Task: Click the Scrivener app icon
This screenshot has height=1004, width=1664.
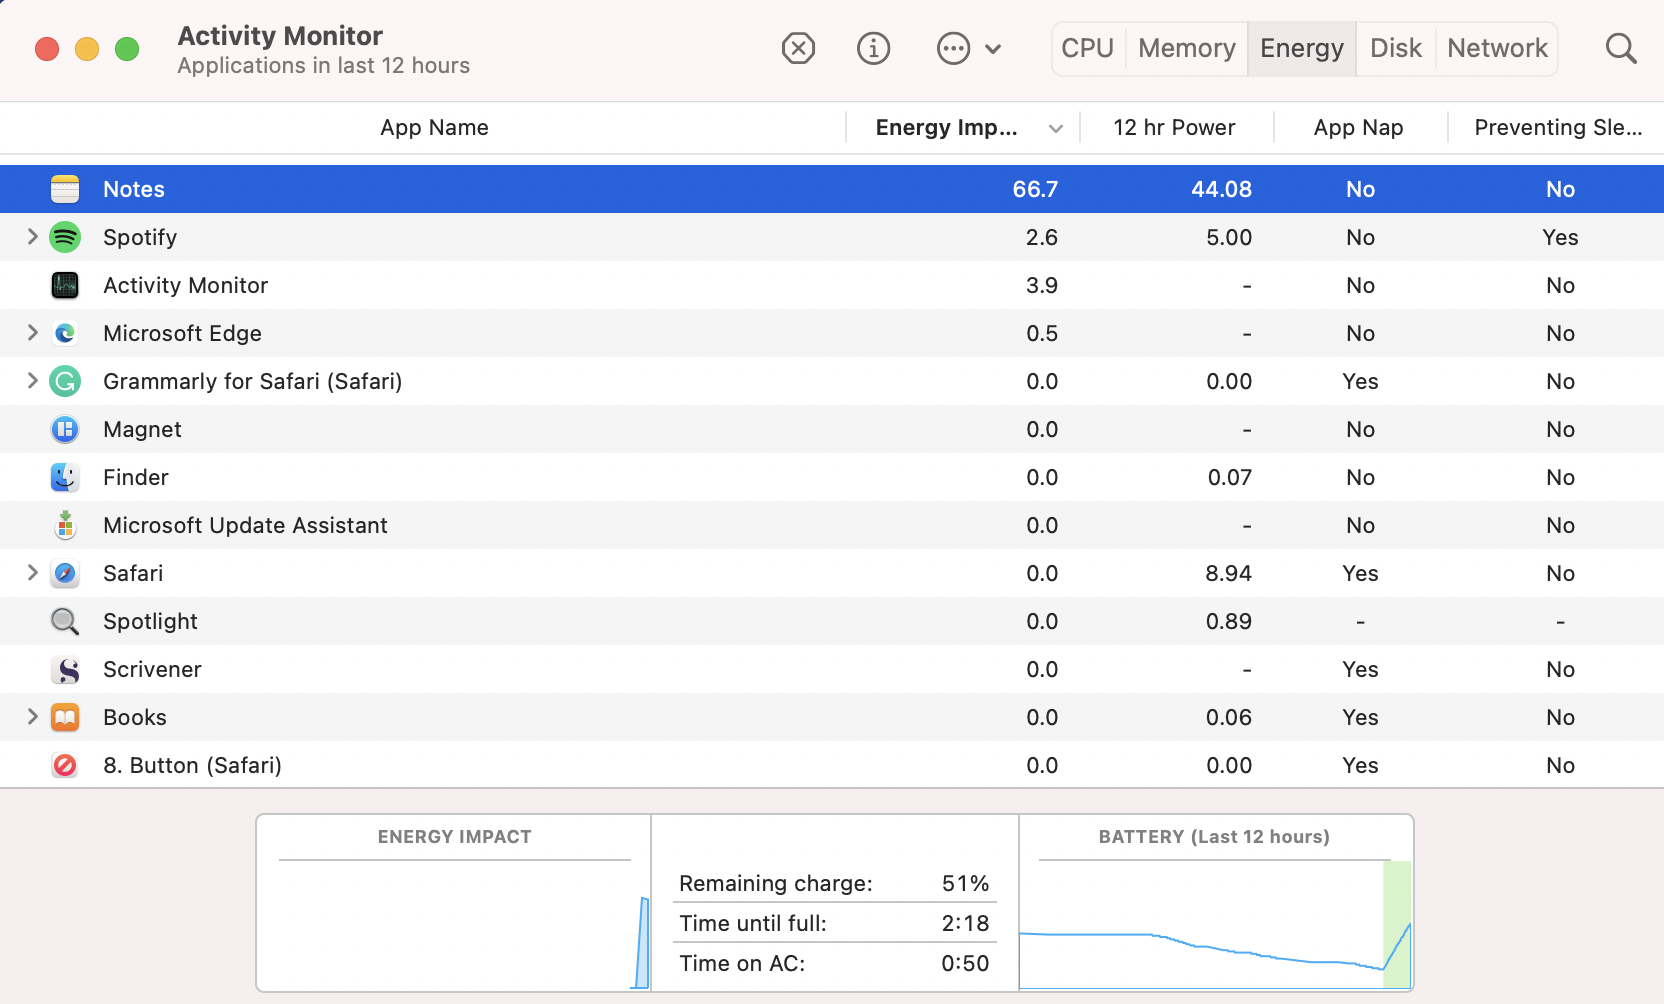Action: click(x=65, y=669)
